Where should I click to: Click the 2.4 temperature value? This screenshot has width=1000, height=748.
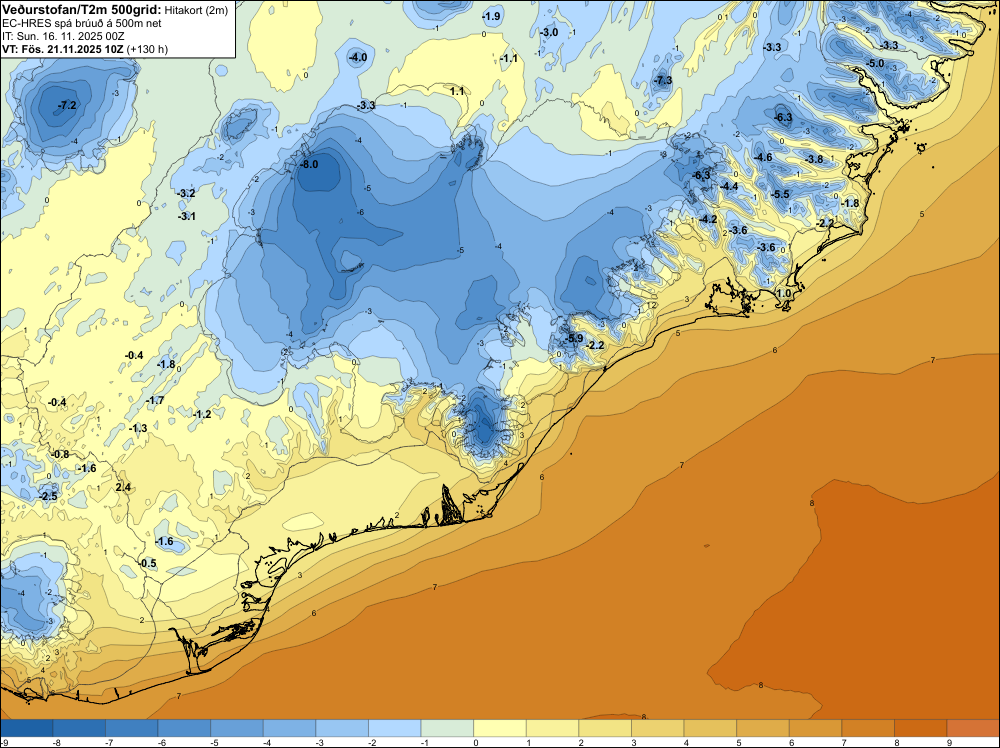[x=123, y=488]
